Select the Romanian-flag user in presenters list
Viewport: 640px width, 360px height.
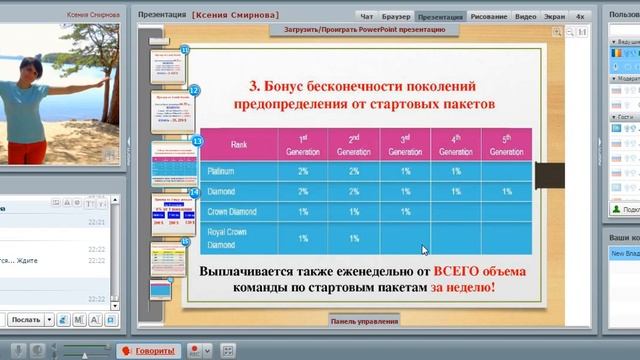[624, 53]
